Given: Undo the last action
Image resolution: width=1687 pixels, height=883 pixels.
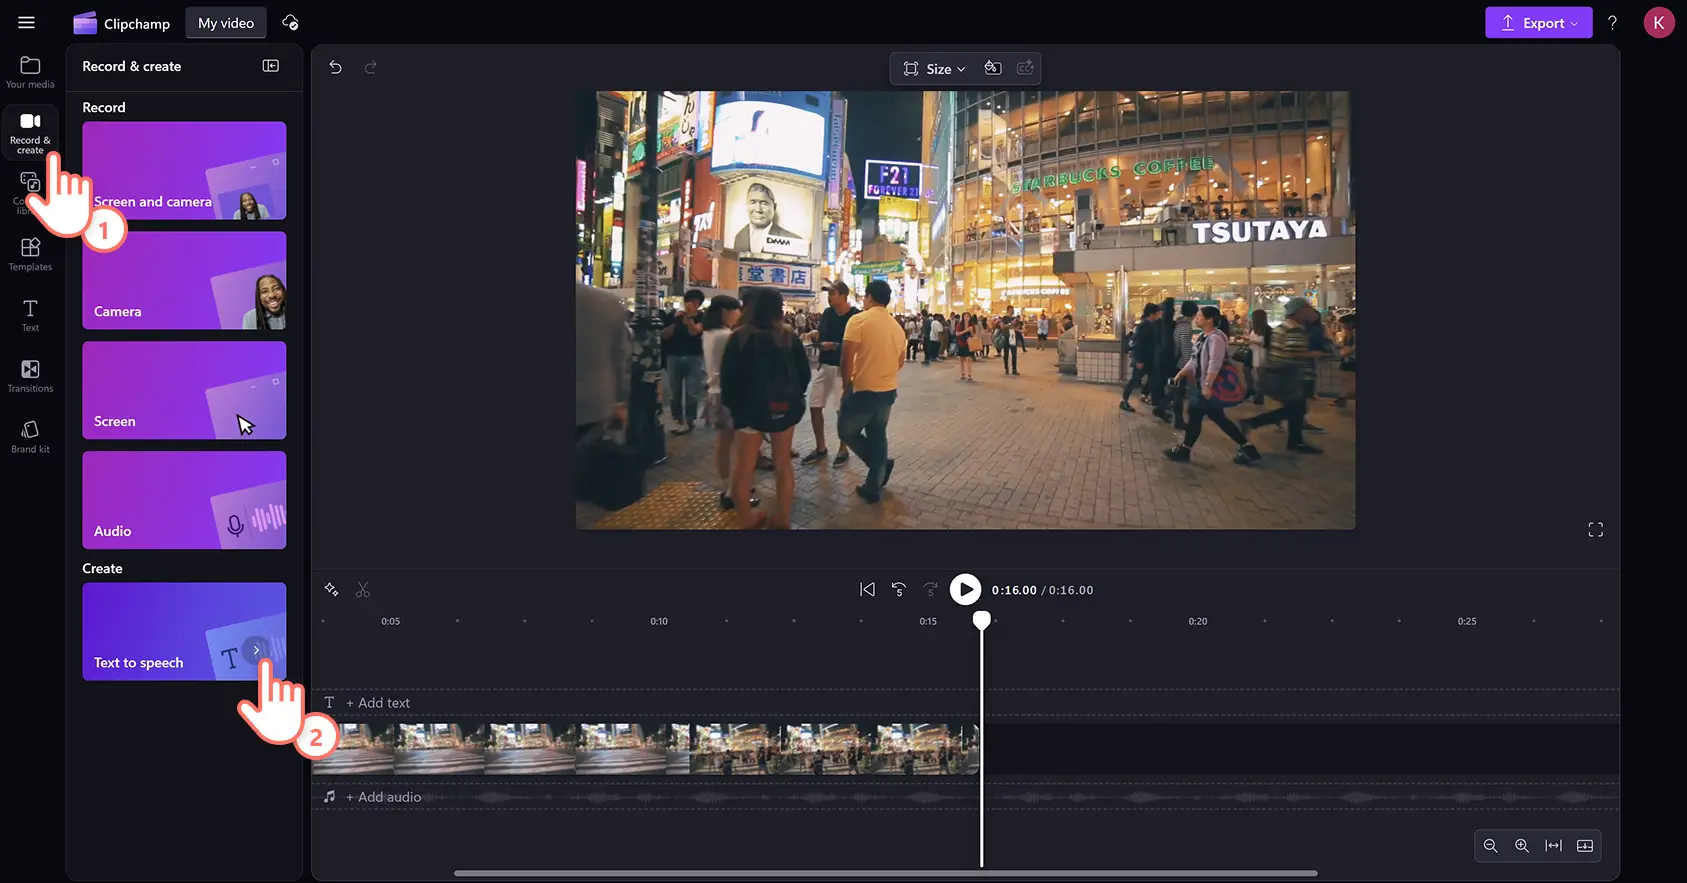Looking at the screenshot, I should (x=336, y=67).
